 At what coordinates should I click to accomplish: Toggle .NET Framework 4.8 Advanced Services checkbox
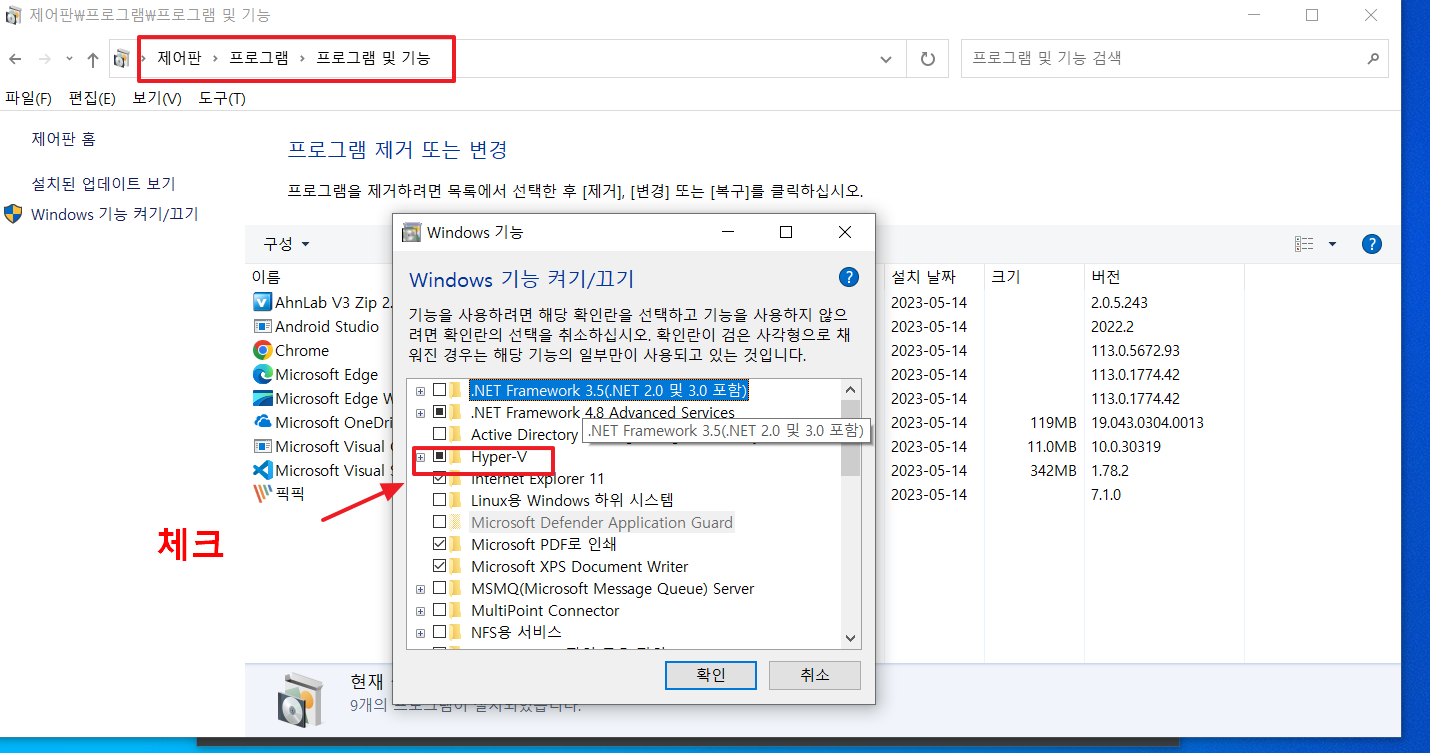(x=439, y=412)
